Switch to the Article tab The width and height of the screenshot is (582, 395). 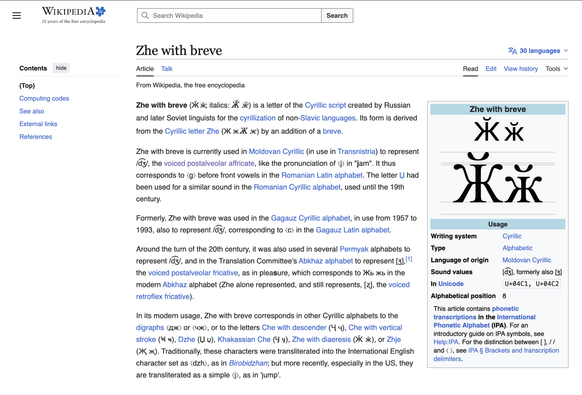[x=145, y=69]
